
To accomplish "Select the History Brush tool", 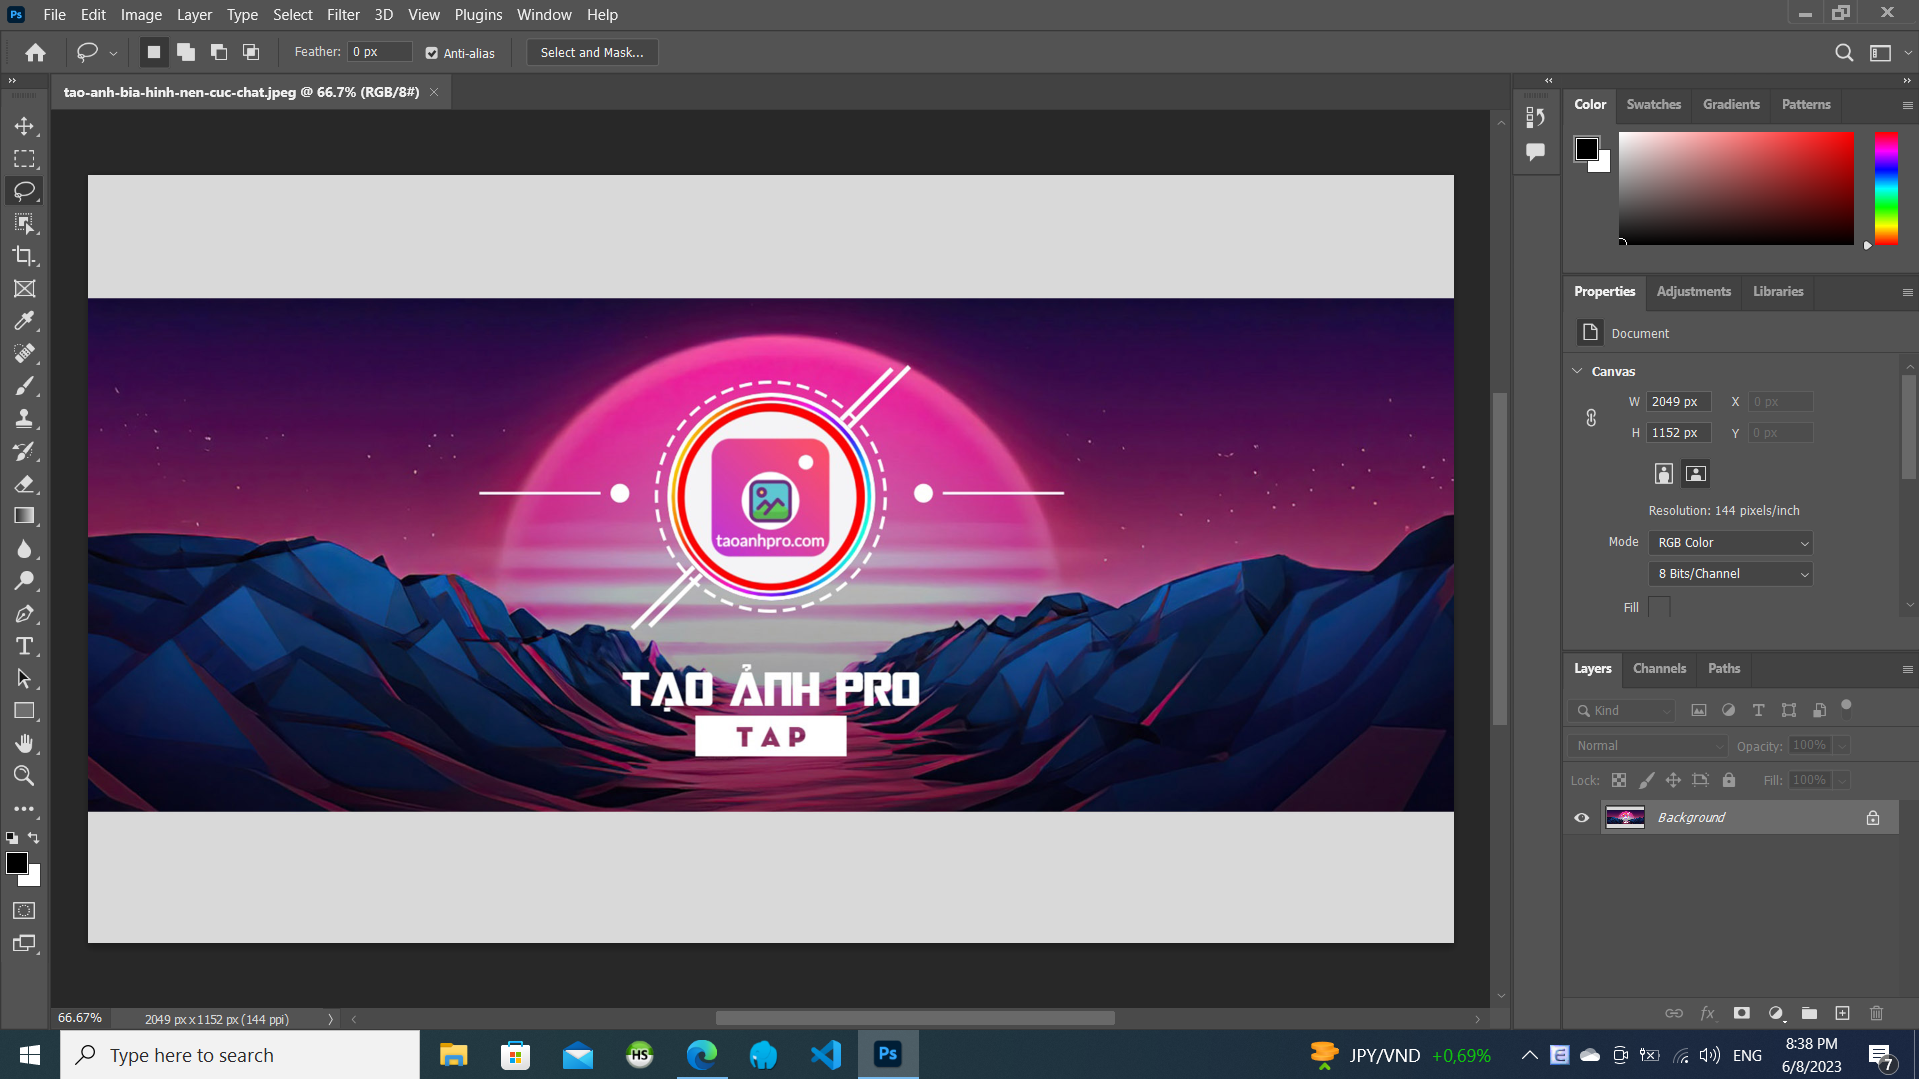I will click(x=24, y=451).
